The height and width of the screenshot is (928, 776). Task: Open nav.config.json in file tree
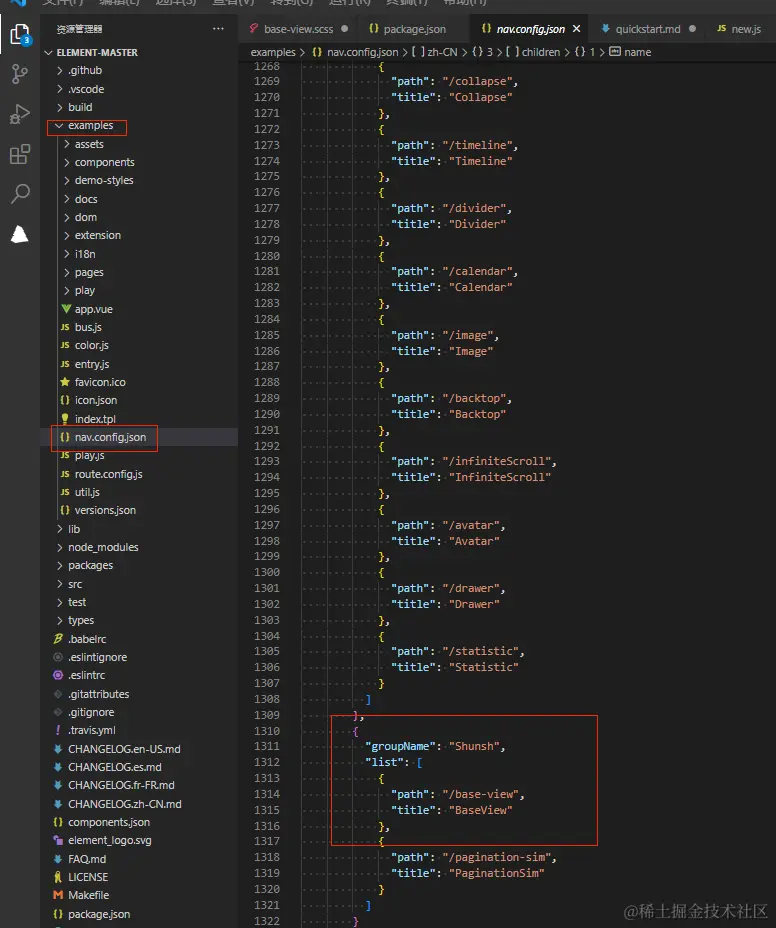point(110,437)
